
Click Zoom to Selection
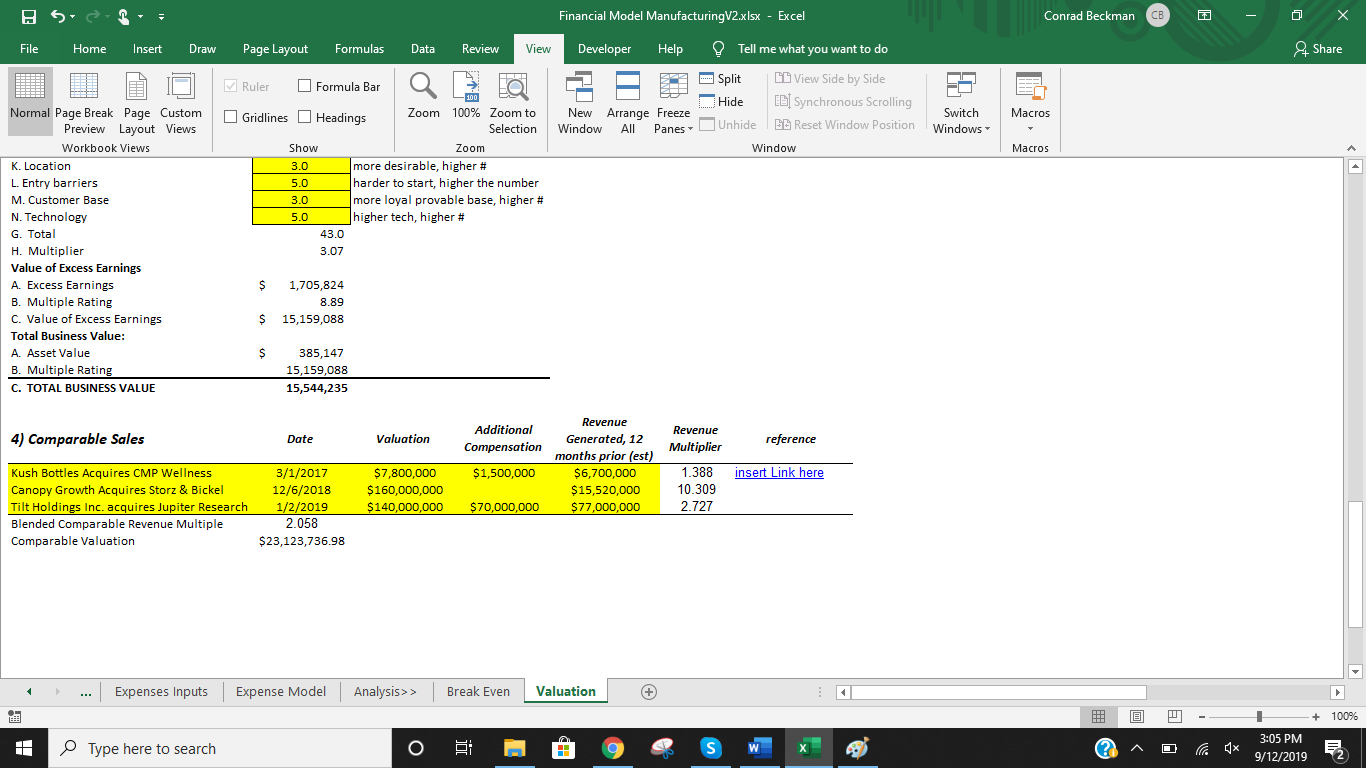tap(513, 102)
